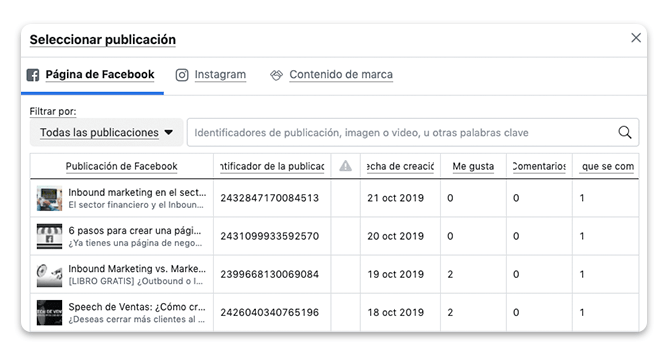The height and width of the screenshot is (364, 665).
Task: Click identifier 2399668130069084
Action: (x=269, y=274)
